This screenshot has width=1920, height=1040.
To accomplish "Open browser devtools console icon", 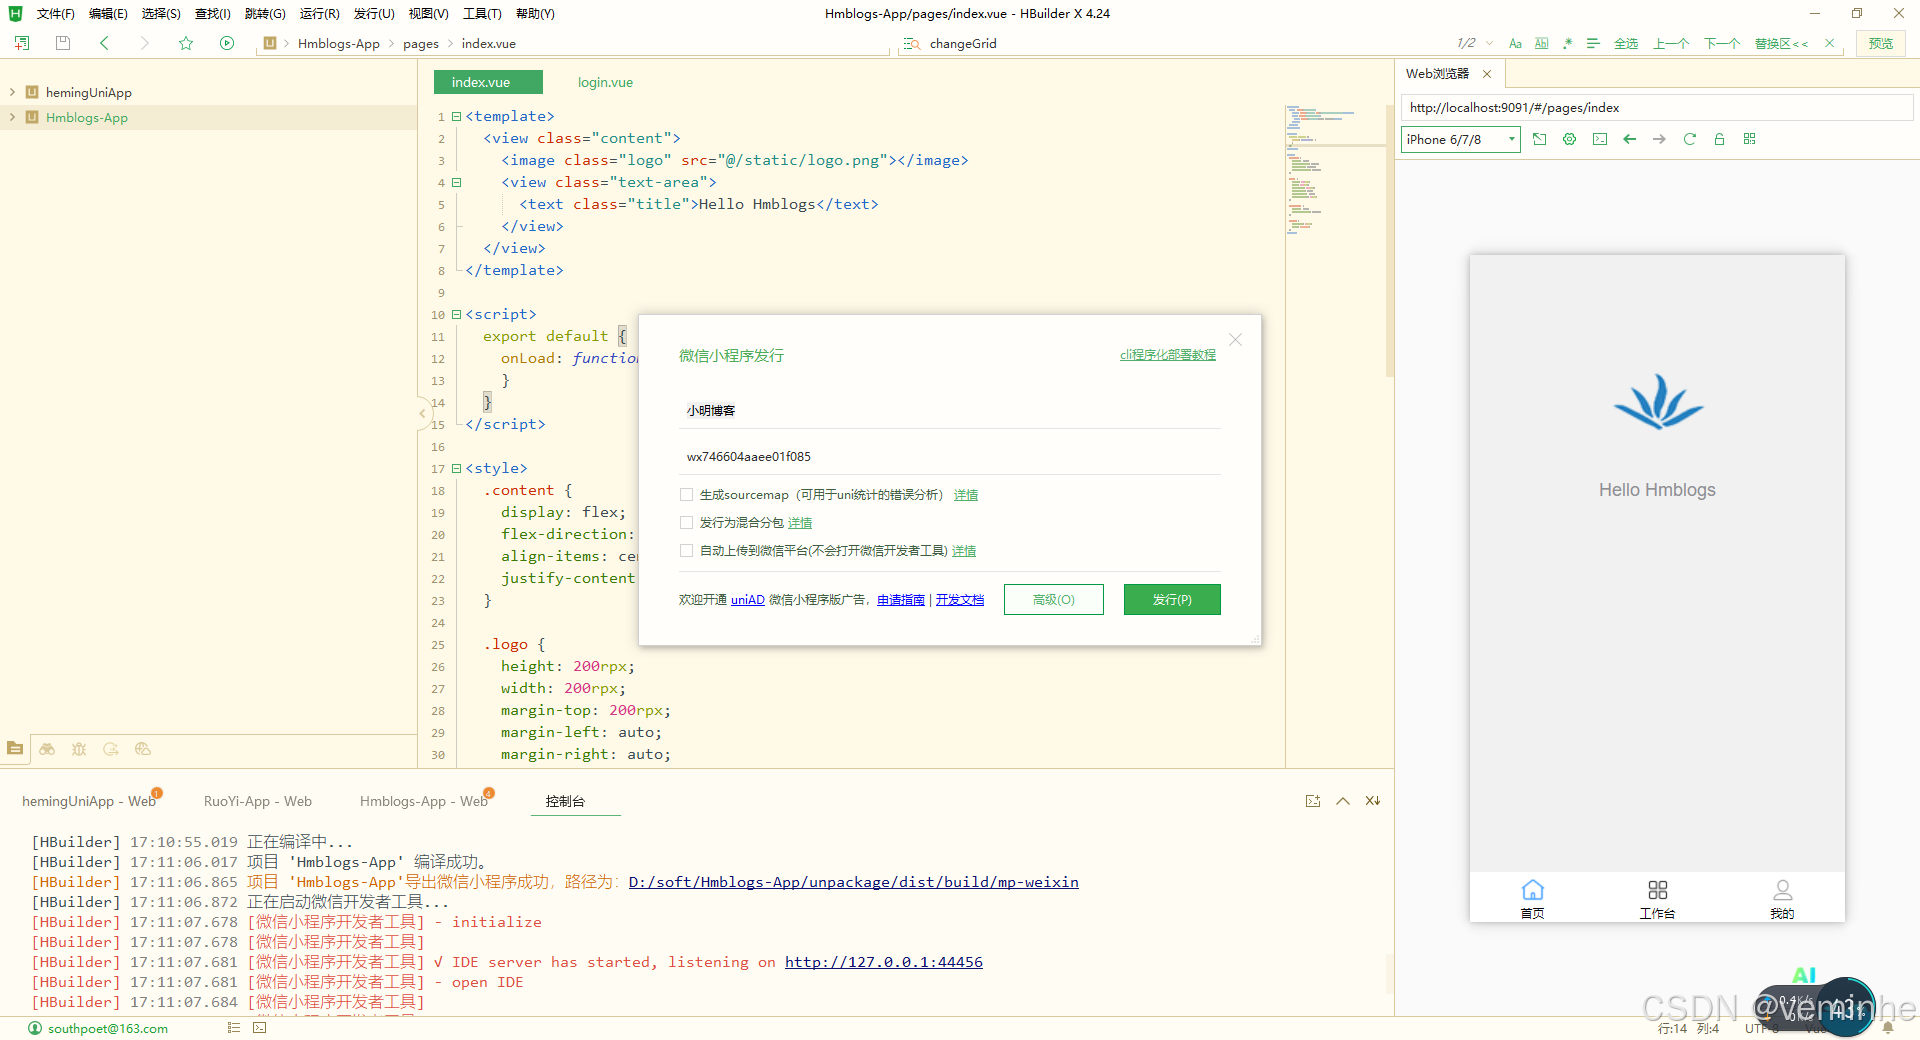I will [x=1600, y=139].
